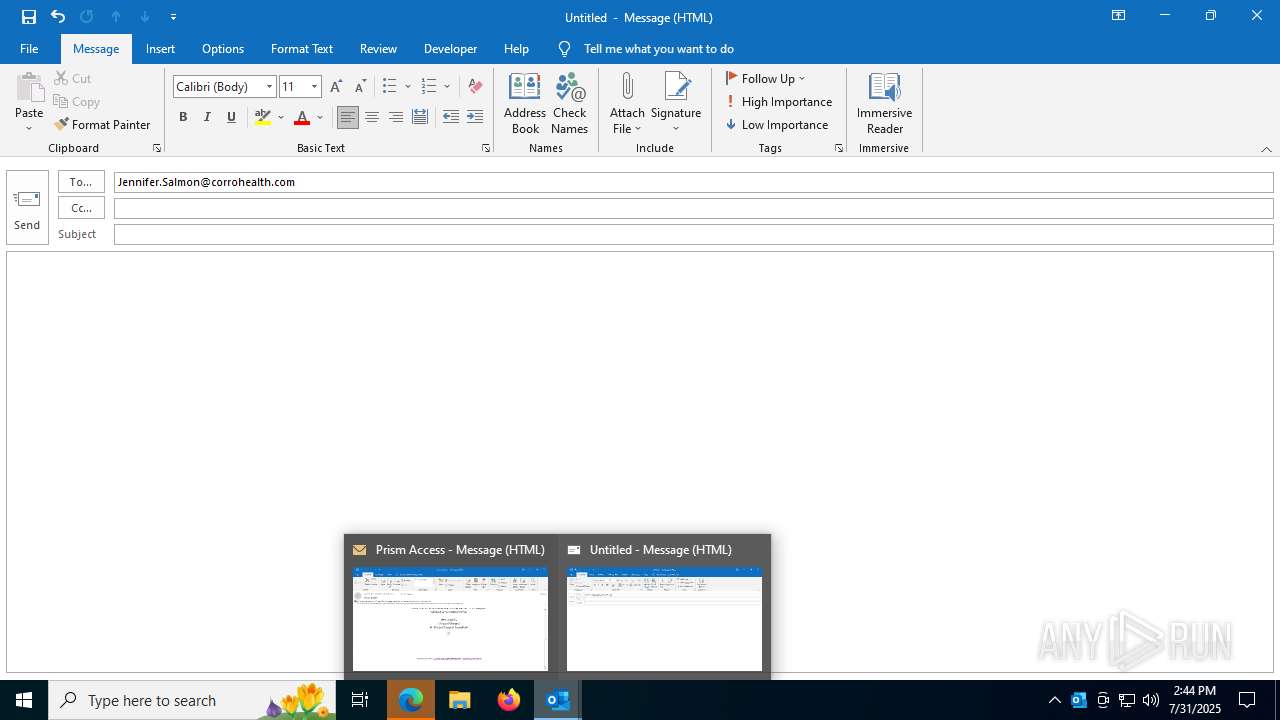Toggle underline formatting
This screenshot has height=720, width=1280.
[231, 117]
